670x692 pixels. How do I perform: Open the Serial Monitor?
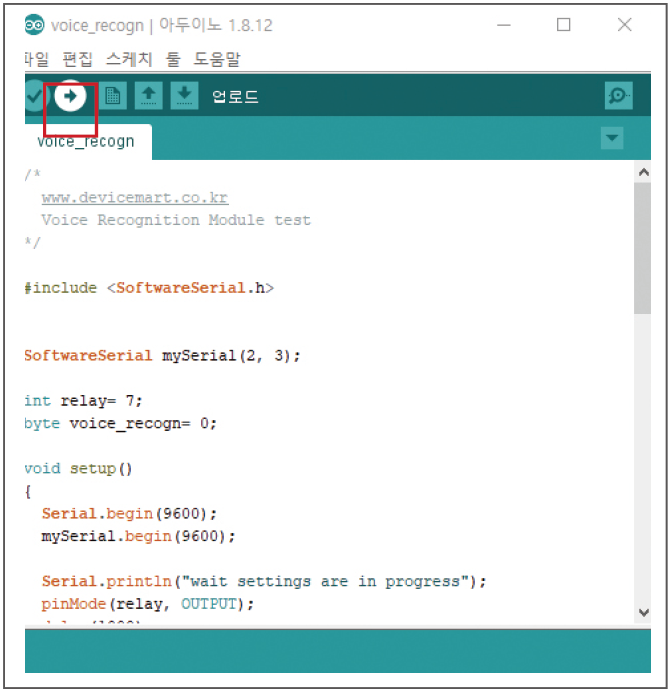618,95
